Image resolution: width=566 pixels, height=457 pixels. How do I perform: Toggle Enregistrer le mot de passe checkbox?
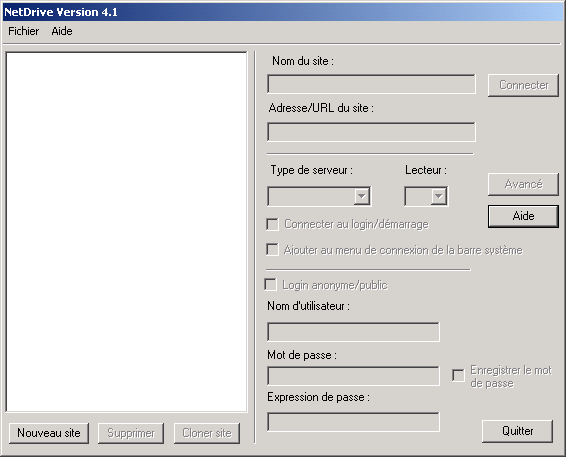point(458,375)
